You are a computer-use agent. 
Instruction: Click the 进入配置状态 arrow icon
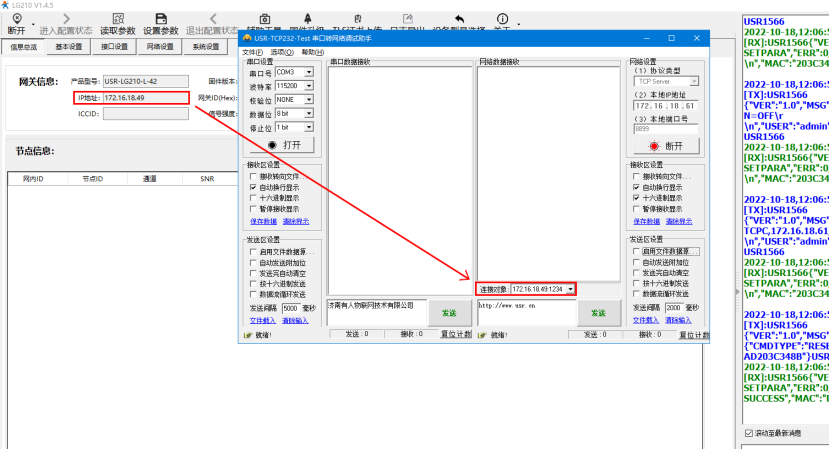click(66, 19)
